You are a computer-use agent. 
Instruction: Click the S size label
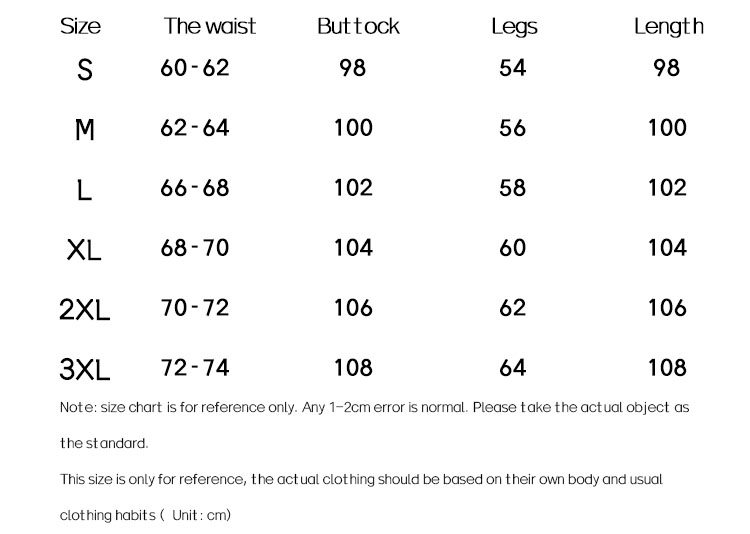tap(85, 70)
